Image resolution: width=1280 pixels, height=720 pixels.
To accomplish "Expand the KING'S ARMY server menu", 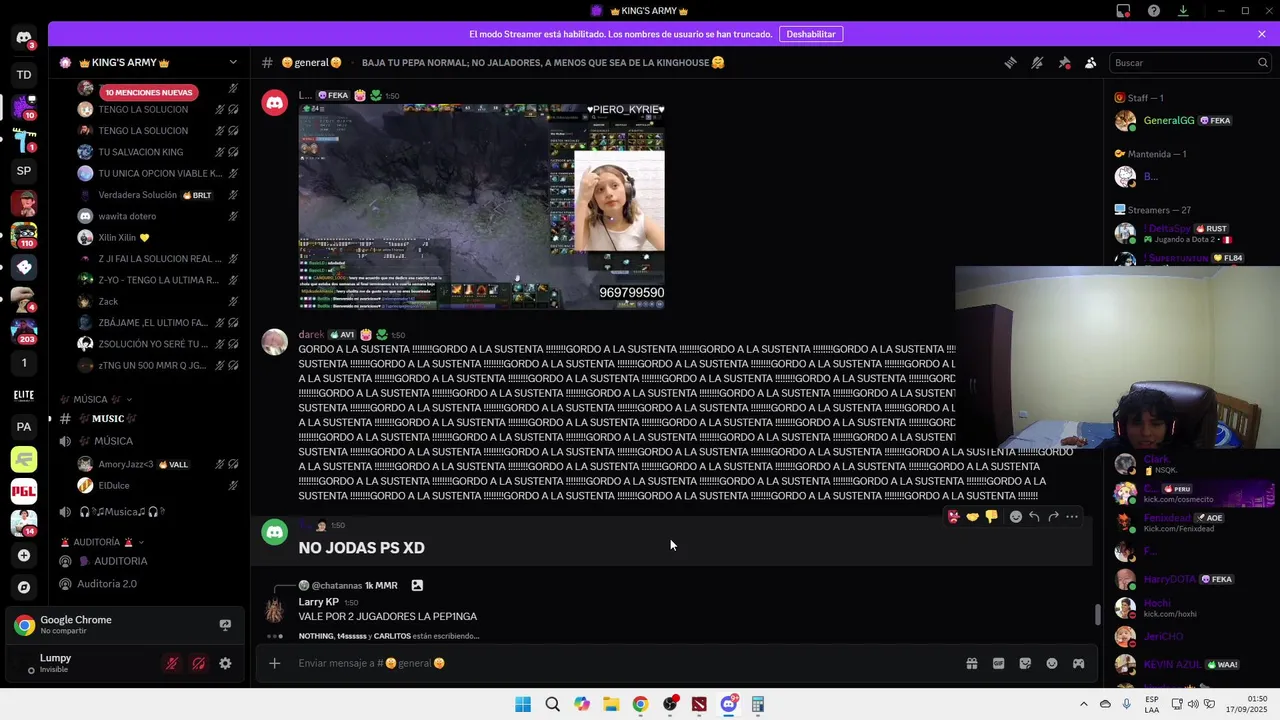I will (x=149, y=62).
